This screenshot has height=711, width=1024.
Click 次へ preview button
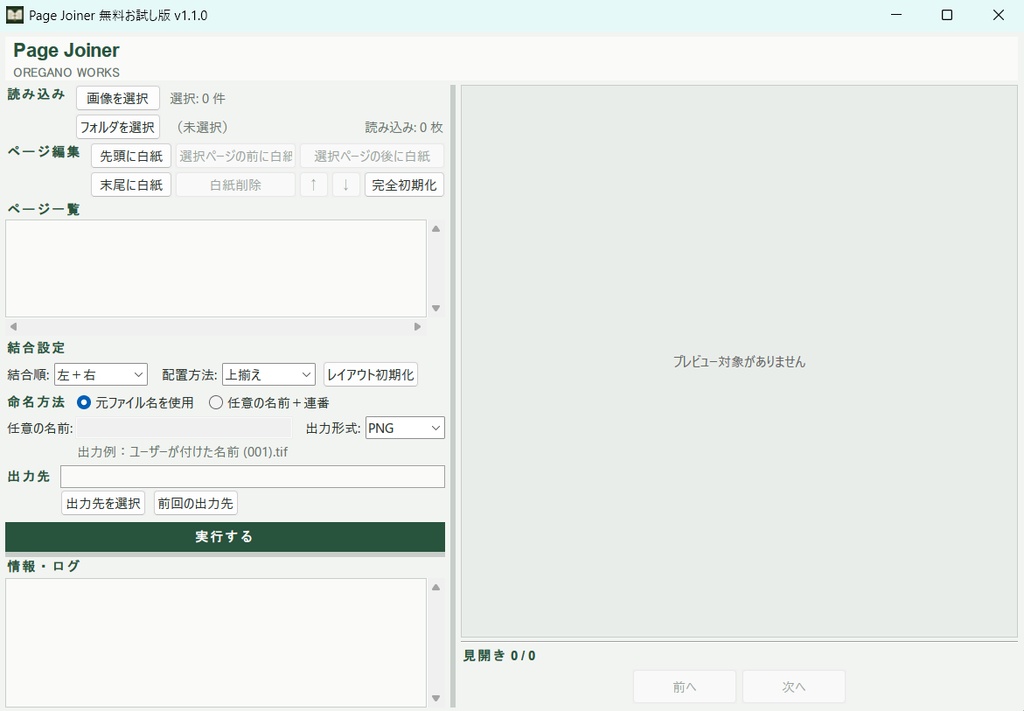point(793,687)
